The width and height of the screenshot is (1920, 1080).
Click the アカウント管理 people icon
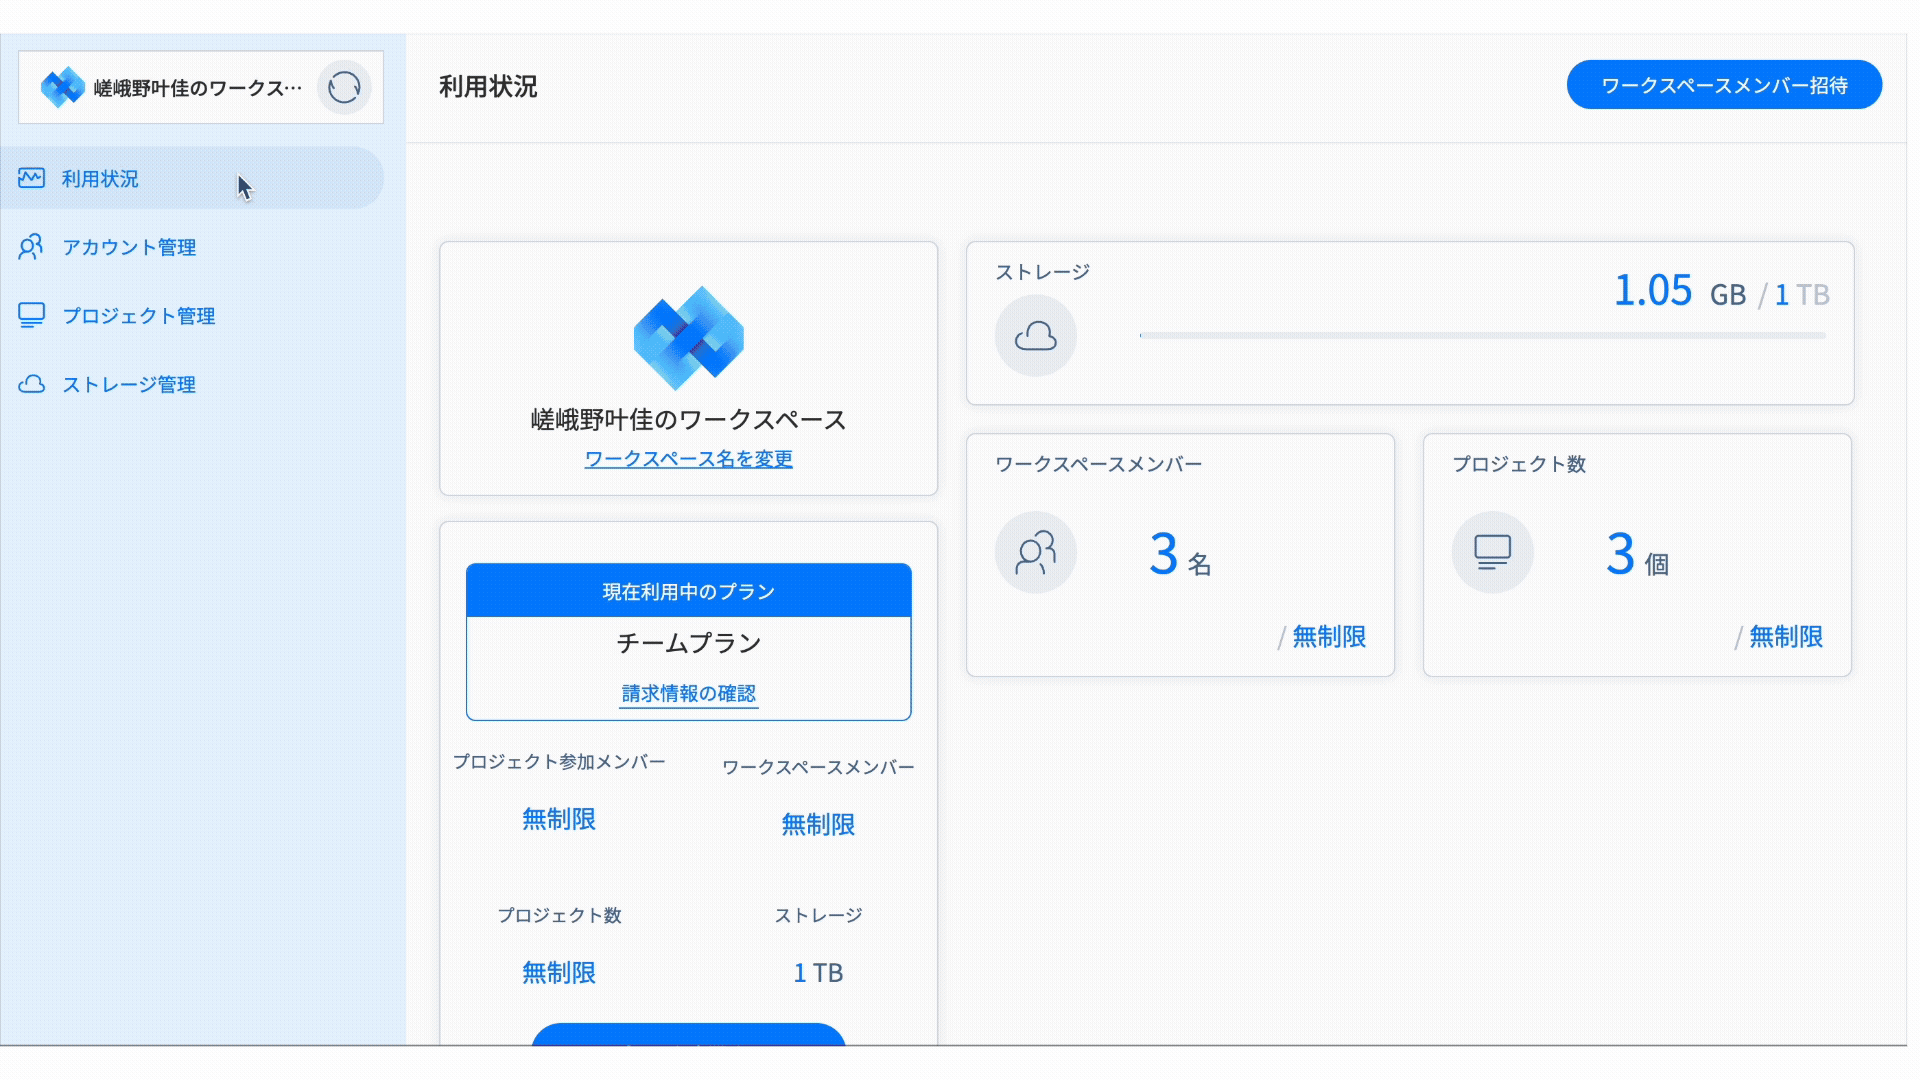pyautogui.click(x=31, y=247)
